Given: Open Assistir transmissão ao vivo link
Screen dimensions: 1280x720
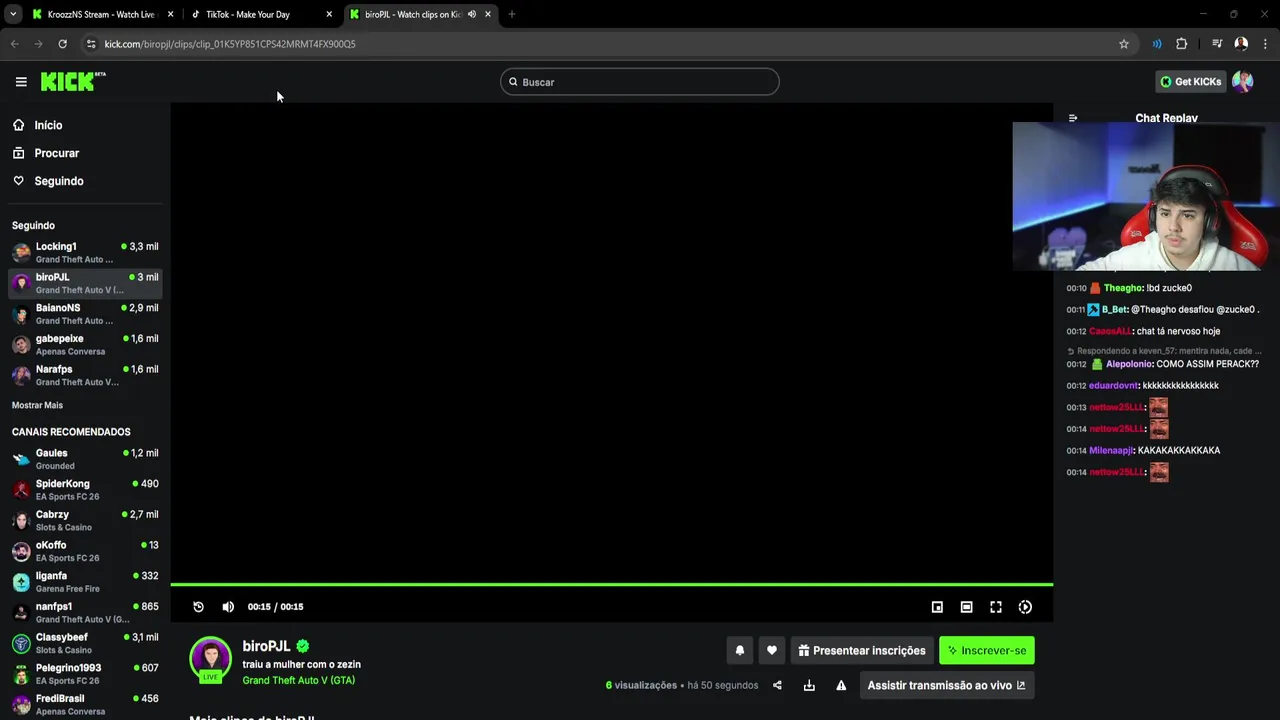Looking at the screenshot, I should [x=946, y=685].
